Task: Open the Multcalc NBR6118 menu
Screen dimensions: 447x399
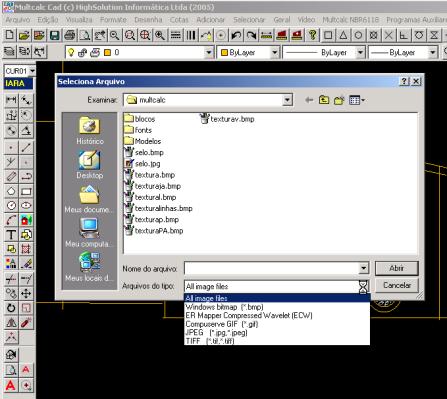Action: [x=351, y=20]
